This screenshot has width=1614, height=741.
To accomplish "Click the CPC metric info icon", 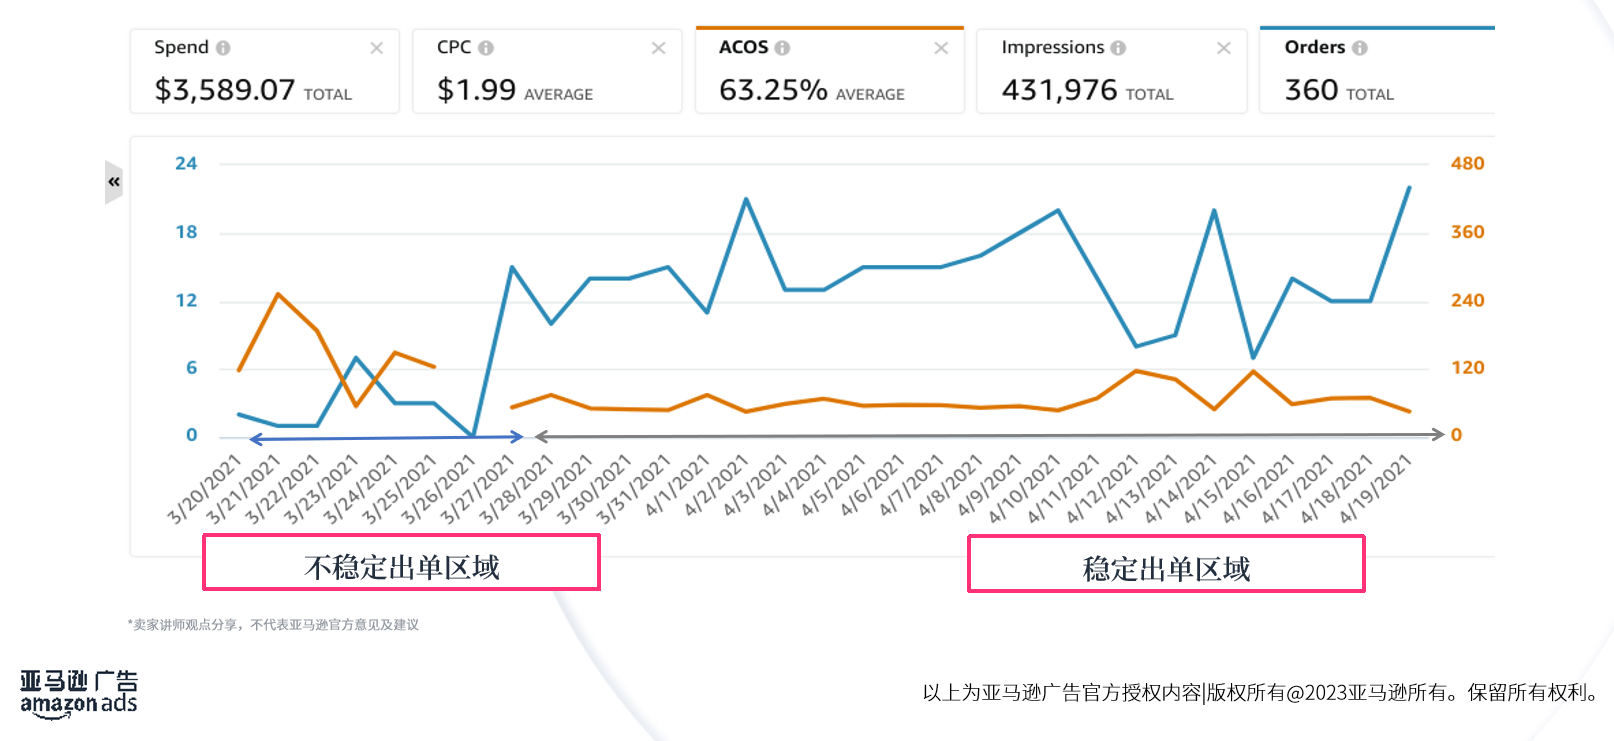I will tap(487, 47).
